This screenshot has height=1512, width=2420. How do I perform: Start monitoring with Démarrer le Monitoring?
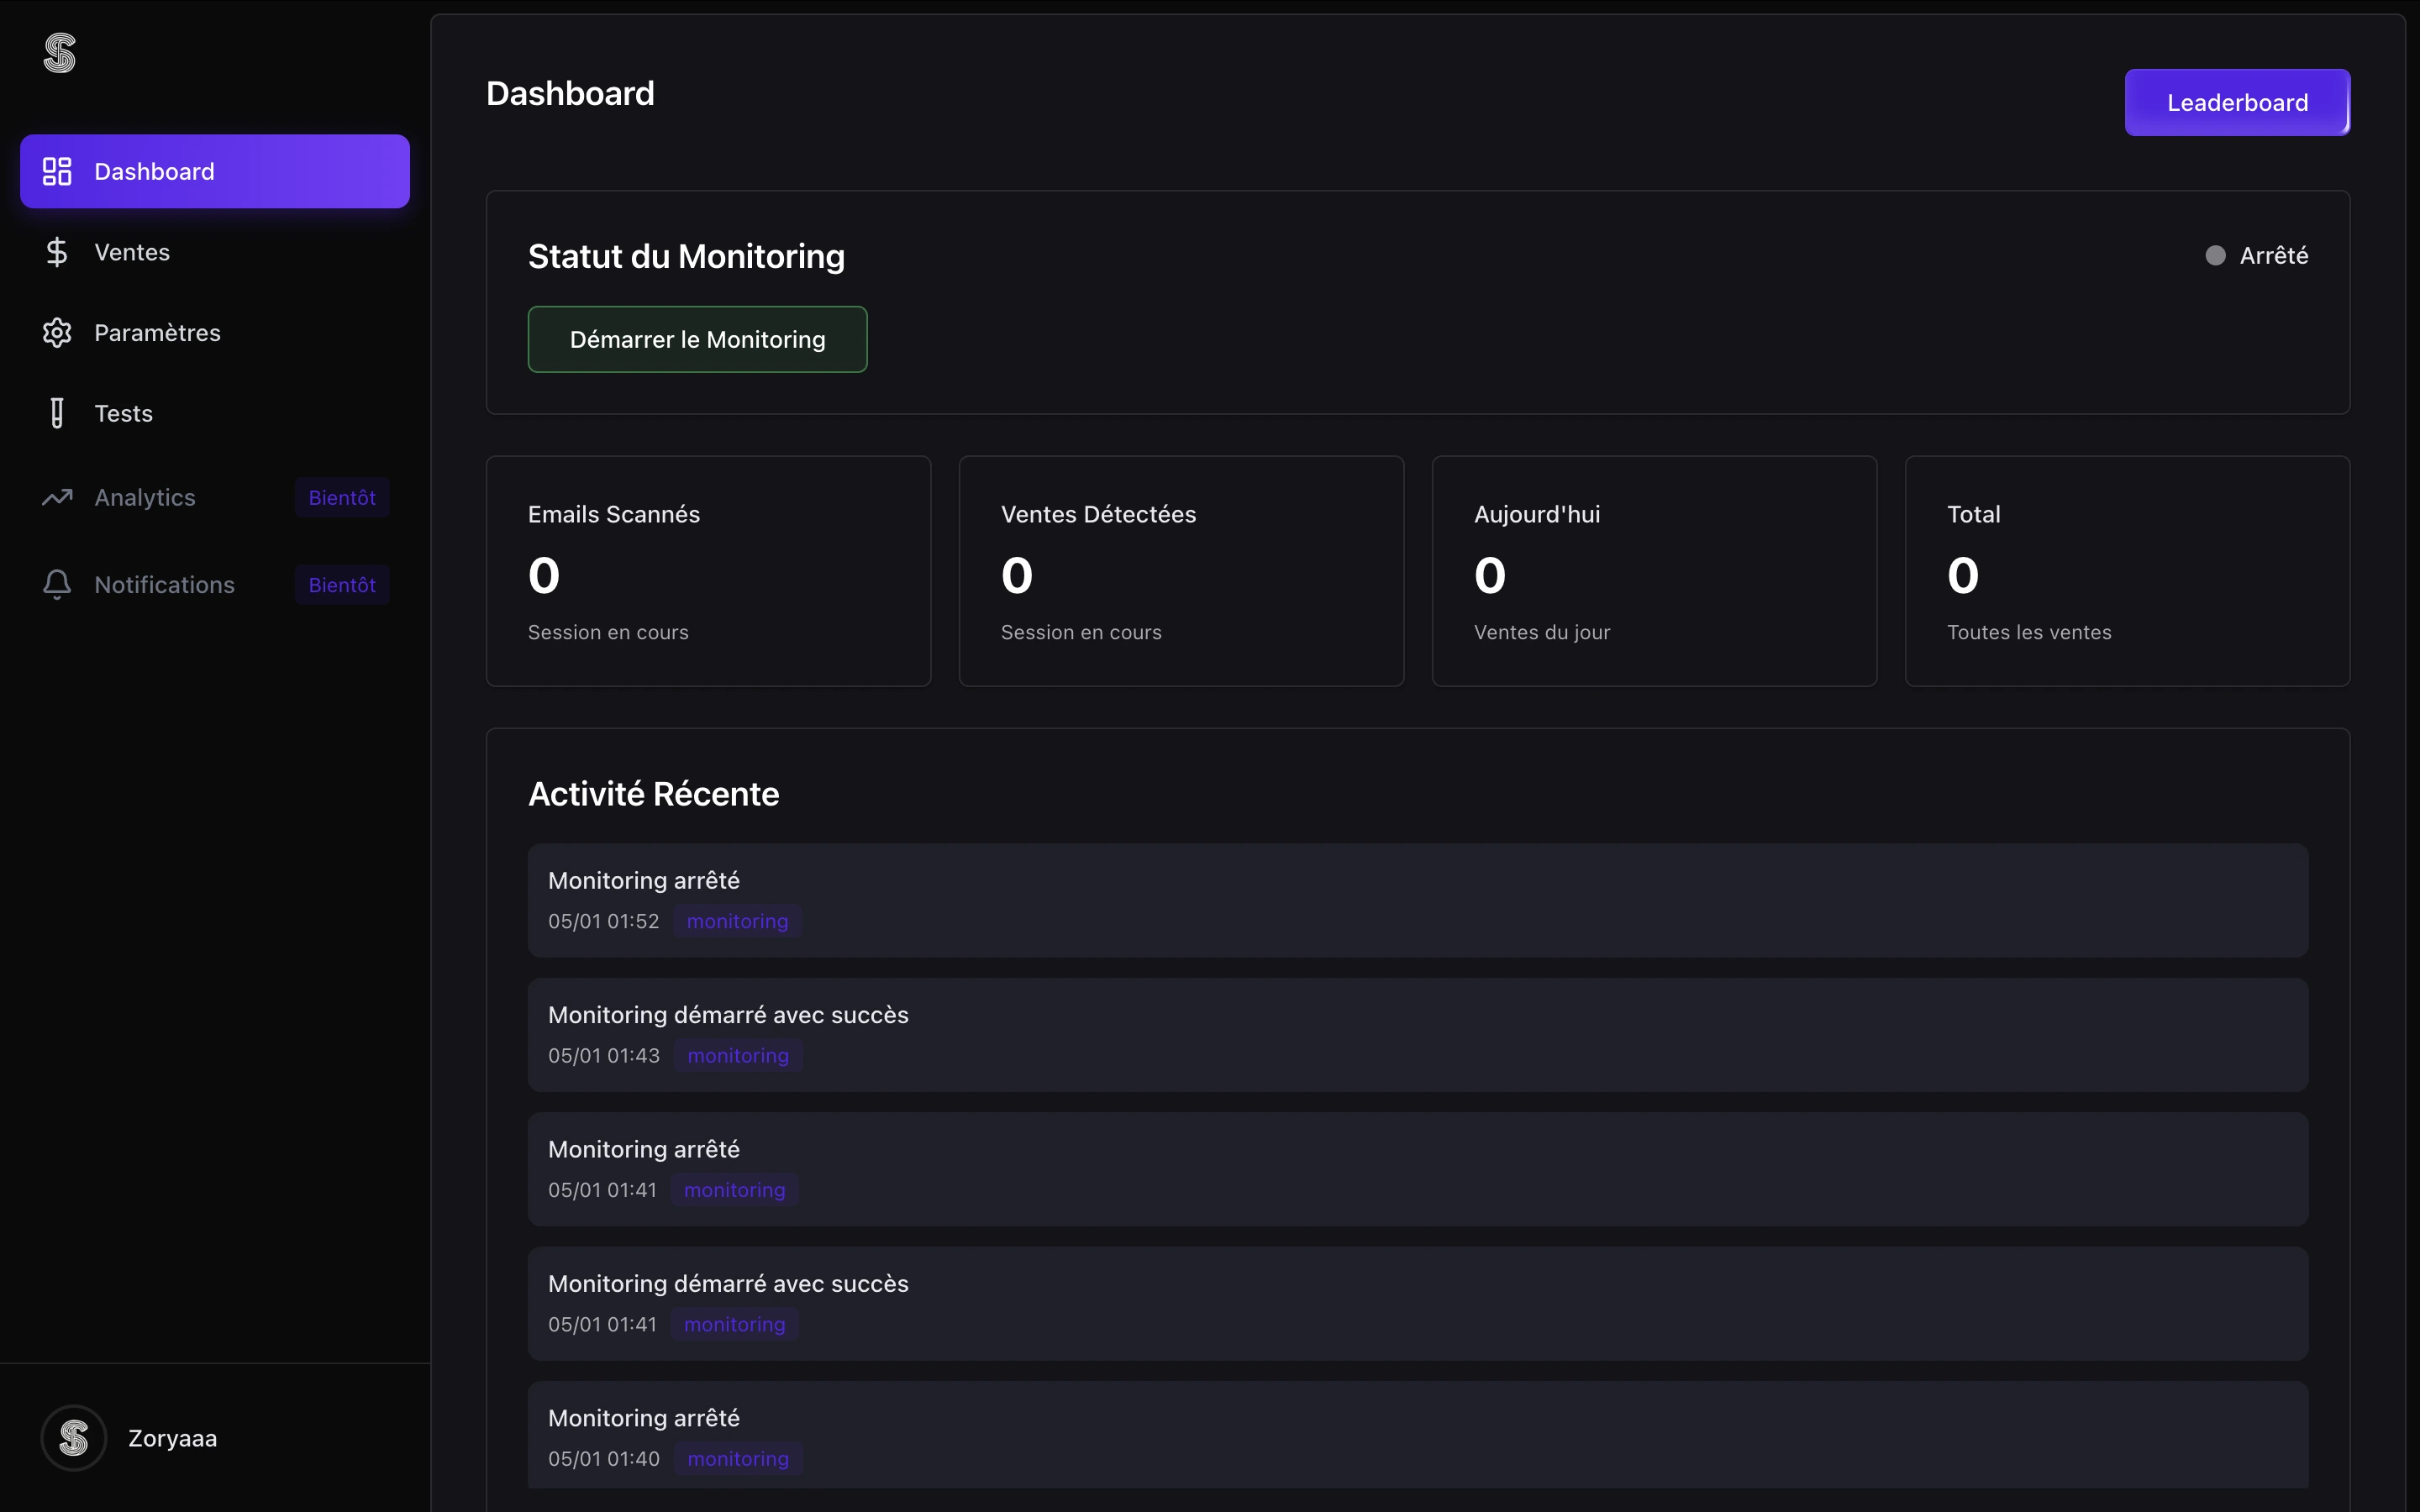(697, 340)
